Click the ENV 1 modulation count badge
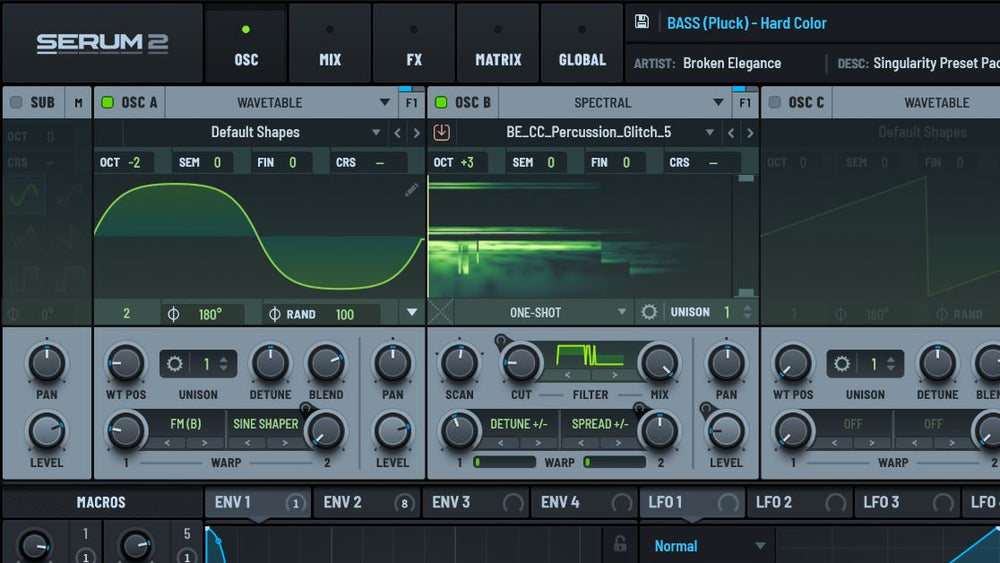This screenshot has width=1000, height=563. point(295,503)
